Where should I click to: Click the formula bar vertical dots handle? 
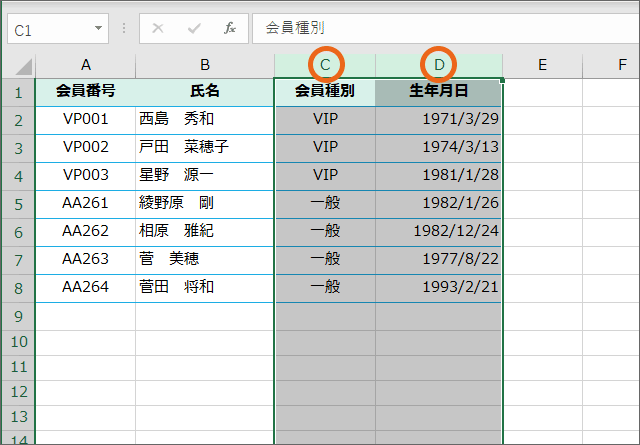click(x=124, y=28)
